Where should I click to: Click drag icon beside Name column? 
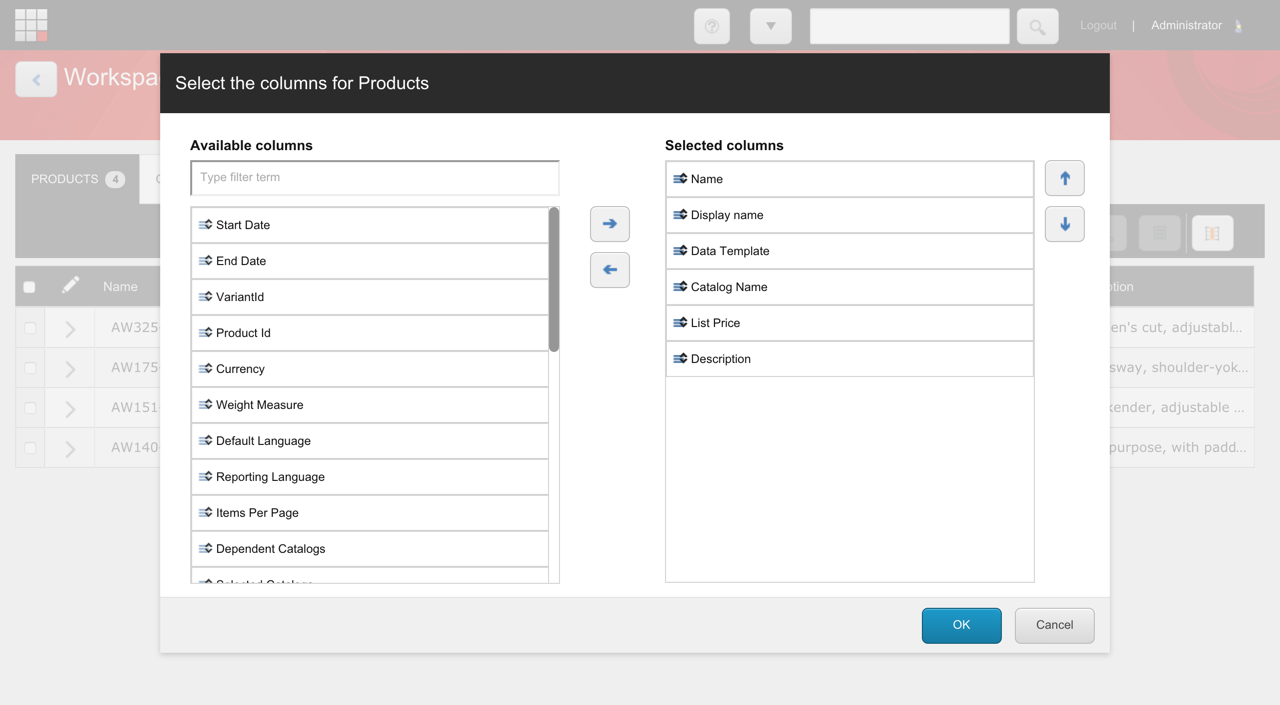(x=680, y=179)
